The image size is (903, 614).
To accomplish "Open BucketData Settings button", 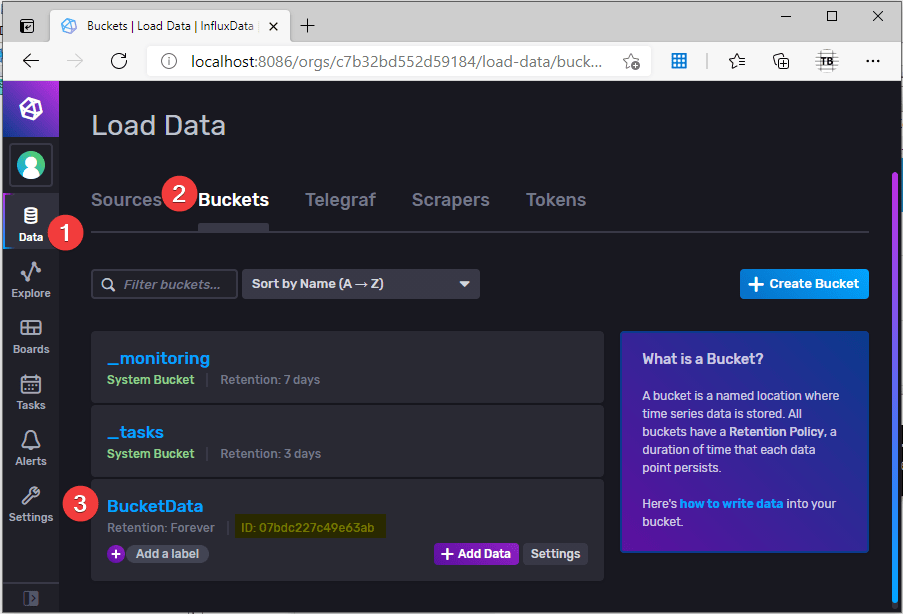I will tap(555, 554).
